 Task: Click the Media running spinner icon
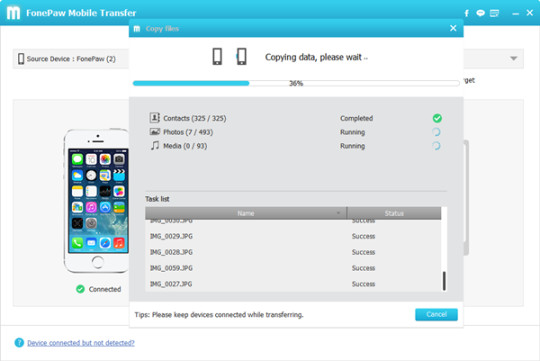pyautogui.click(x=436, y=146)
